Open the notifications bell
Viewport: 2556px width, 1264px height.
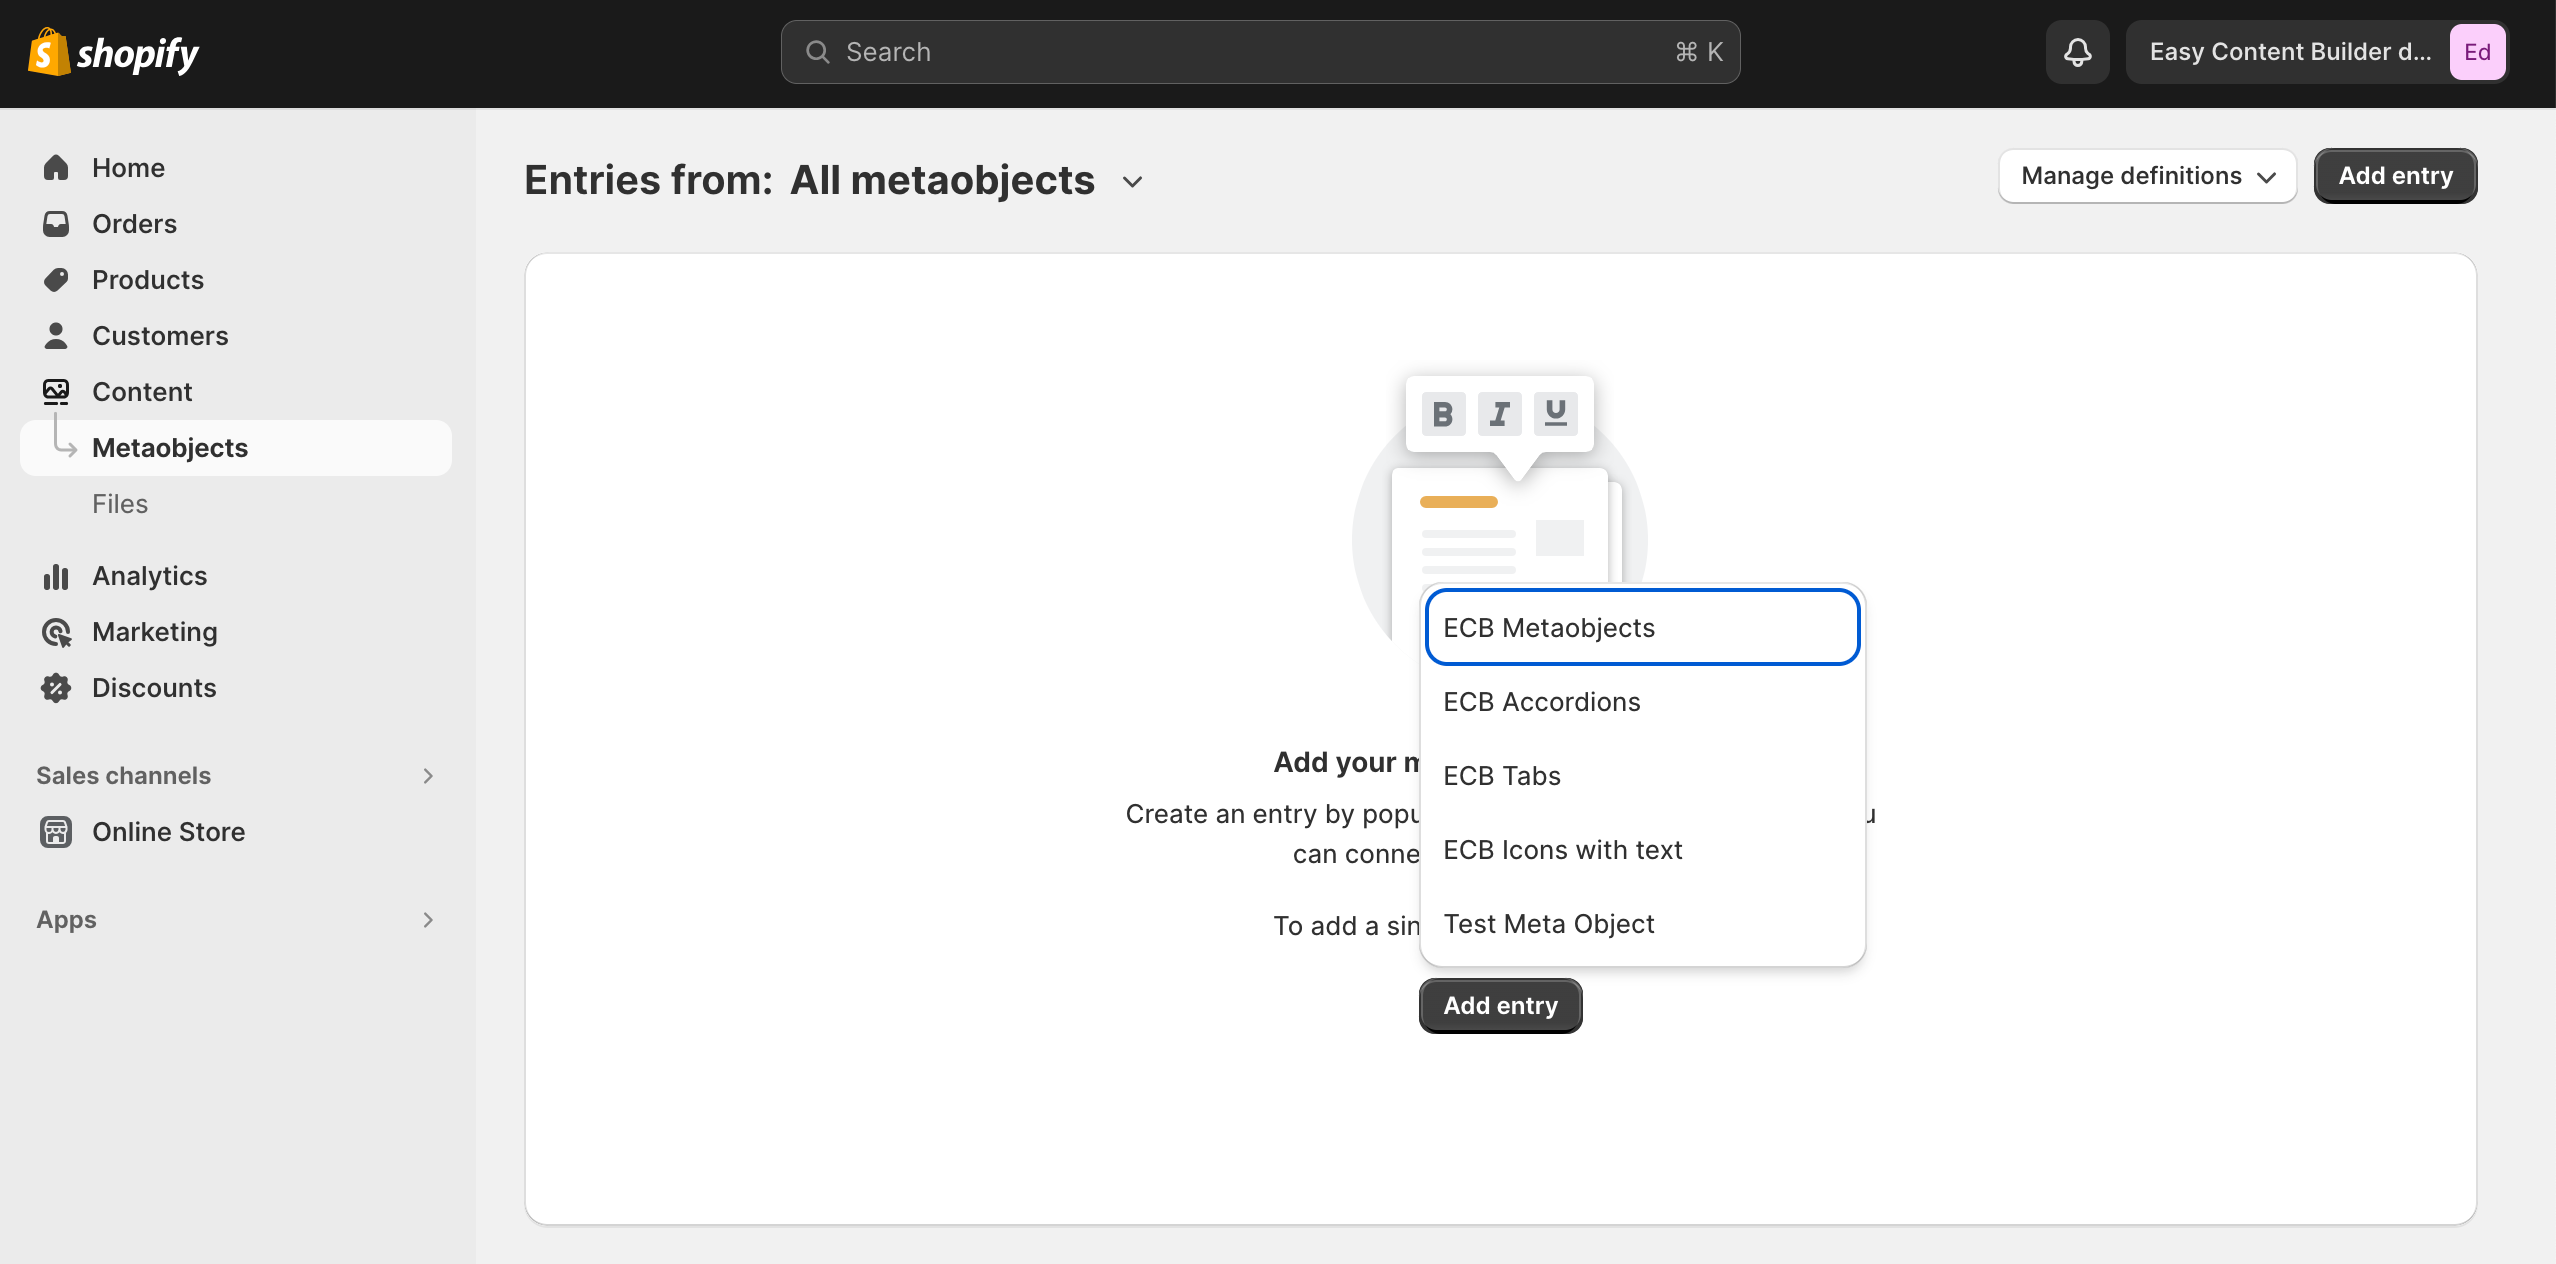(2077, 52)
